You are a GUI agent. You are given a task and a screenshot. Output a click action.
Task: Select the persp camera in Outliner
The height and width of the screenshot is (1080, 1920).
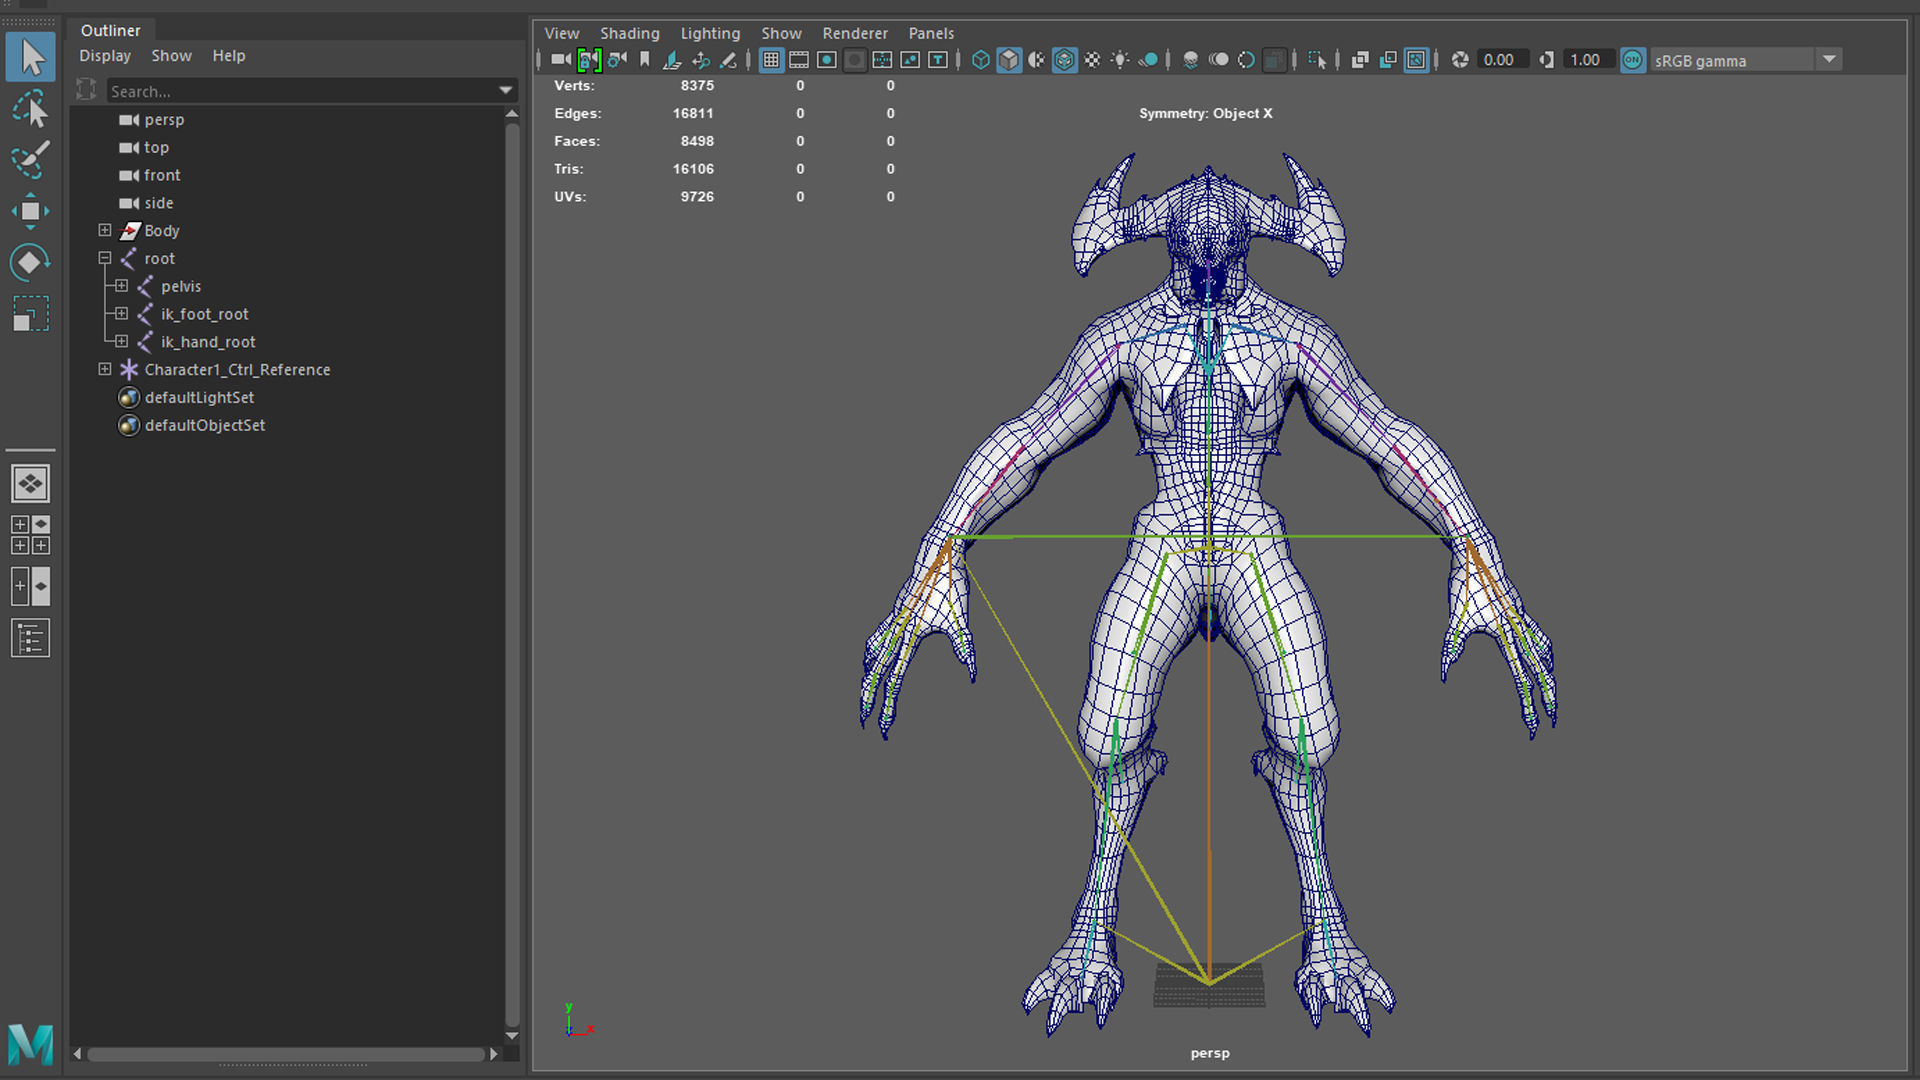point(164,119)
